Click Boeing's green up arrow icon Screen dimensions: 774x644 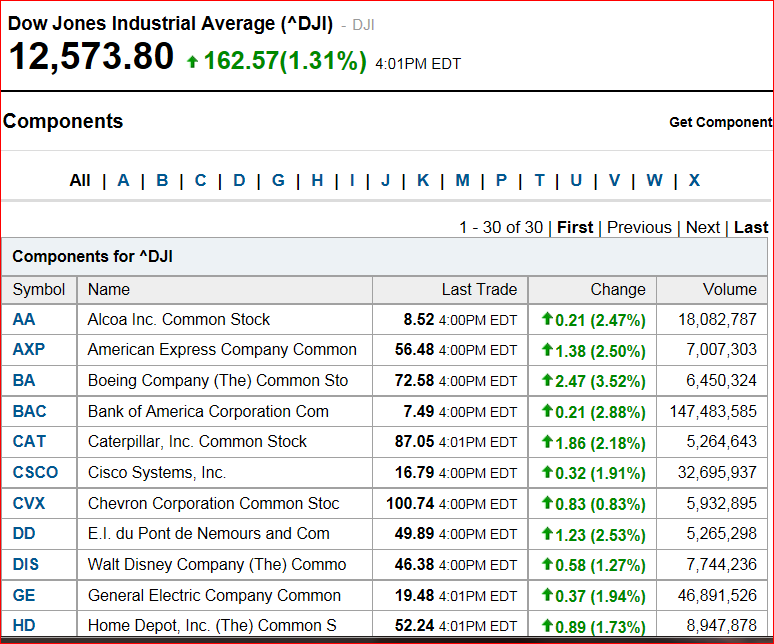click(547, 379)
